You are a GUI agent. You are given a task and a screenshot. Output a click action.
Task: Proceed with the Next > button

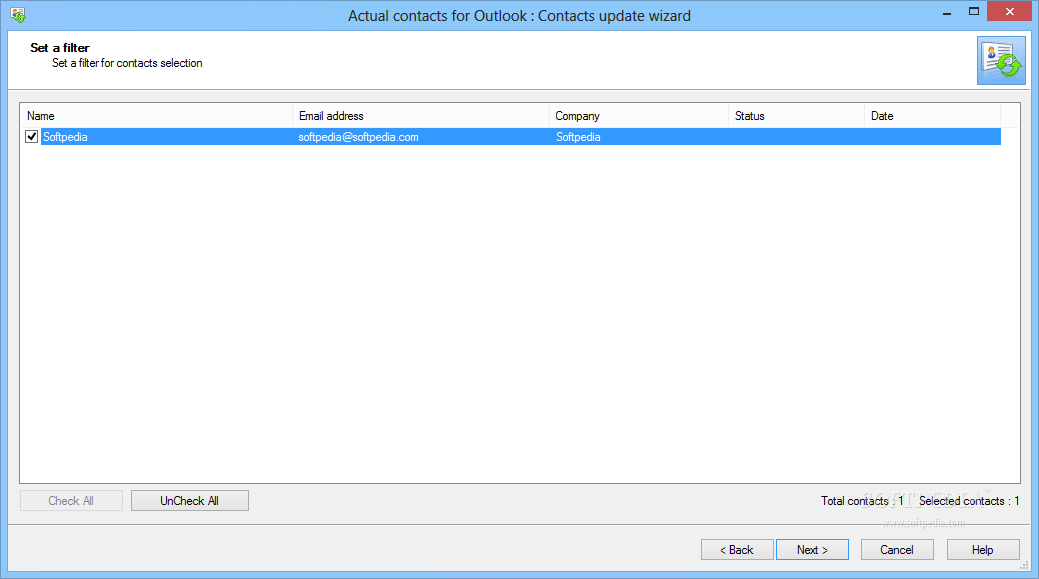tap(812, 550)
